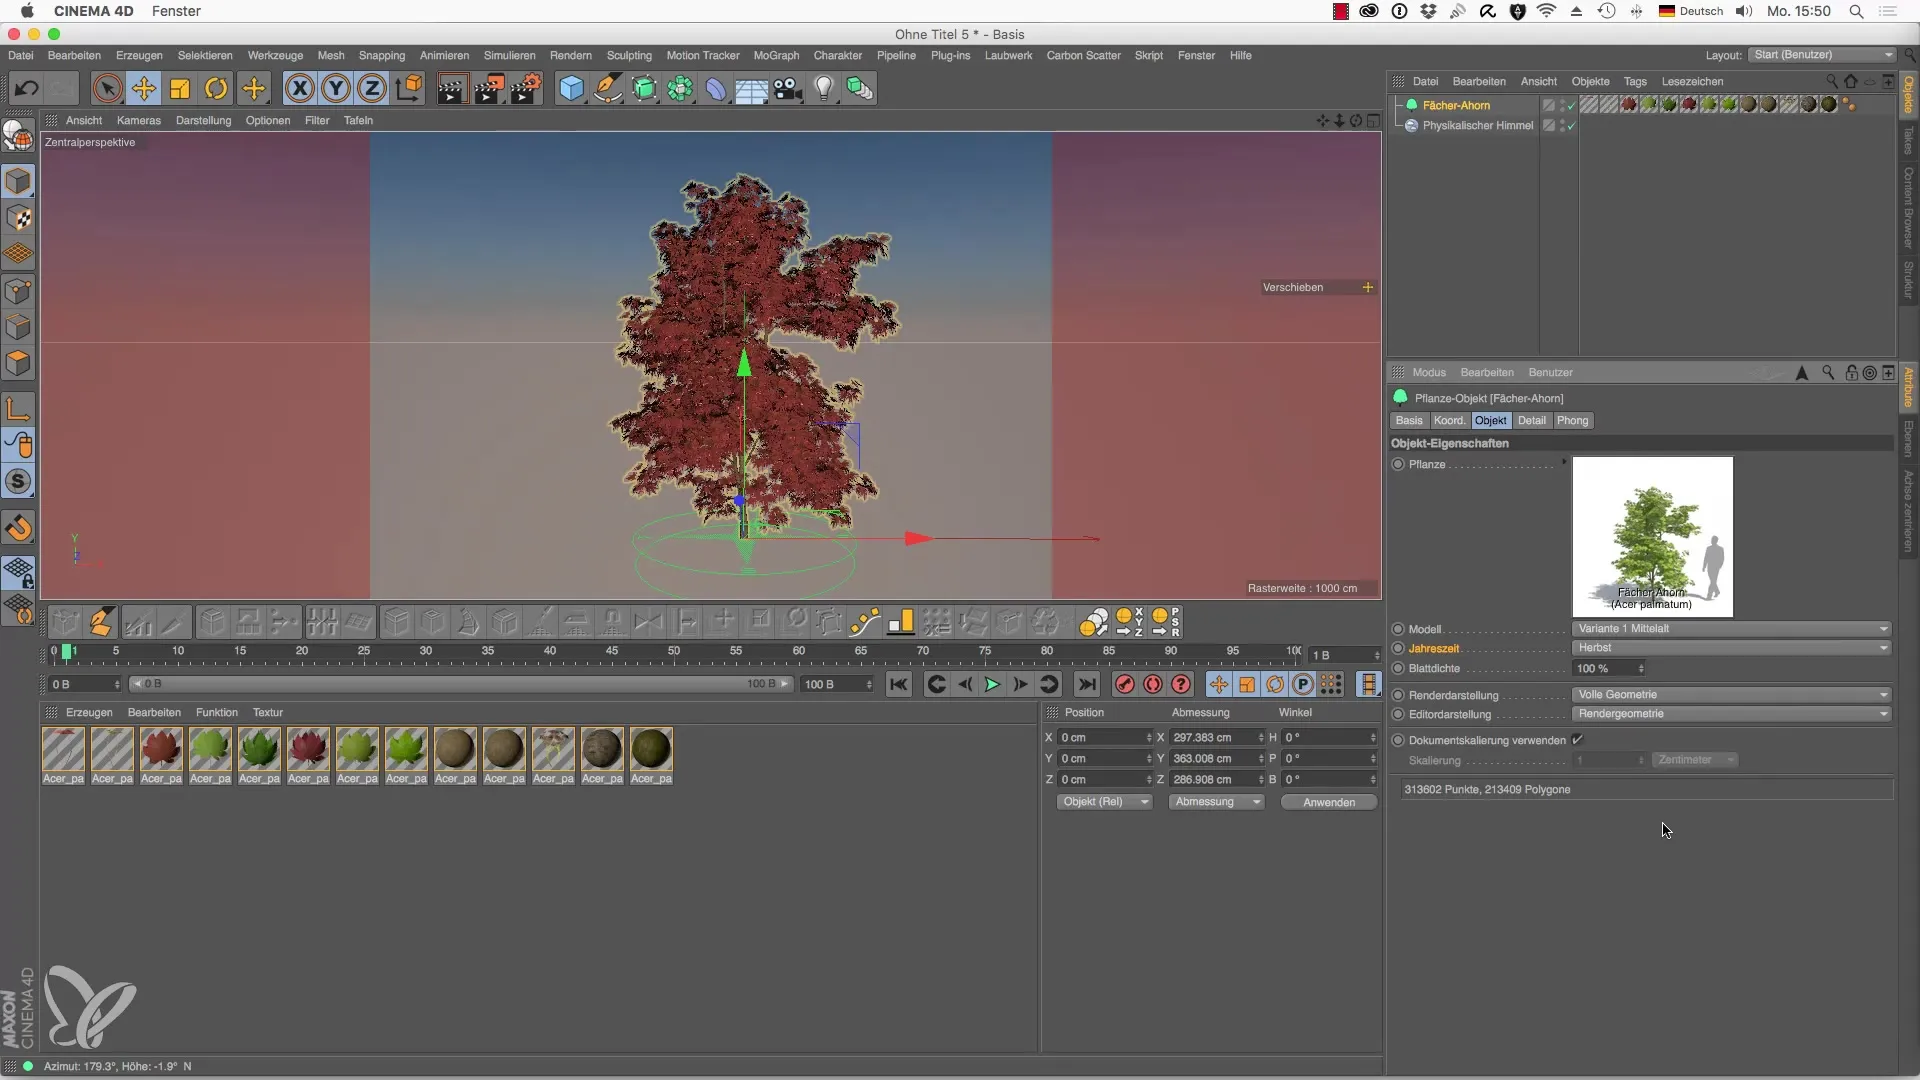This screenshot has height=1080, width=1920.
Task: Go to start of animation
Action: point(898,684)
